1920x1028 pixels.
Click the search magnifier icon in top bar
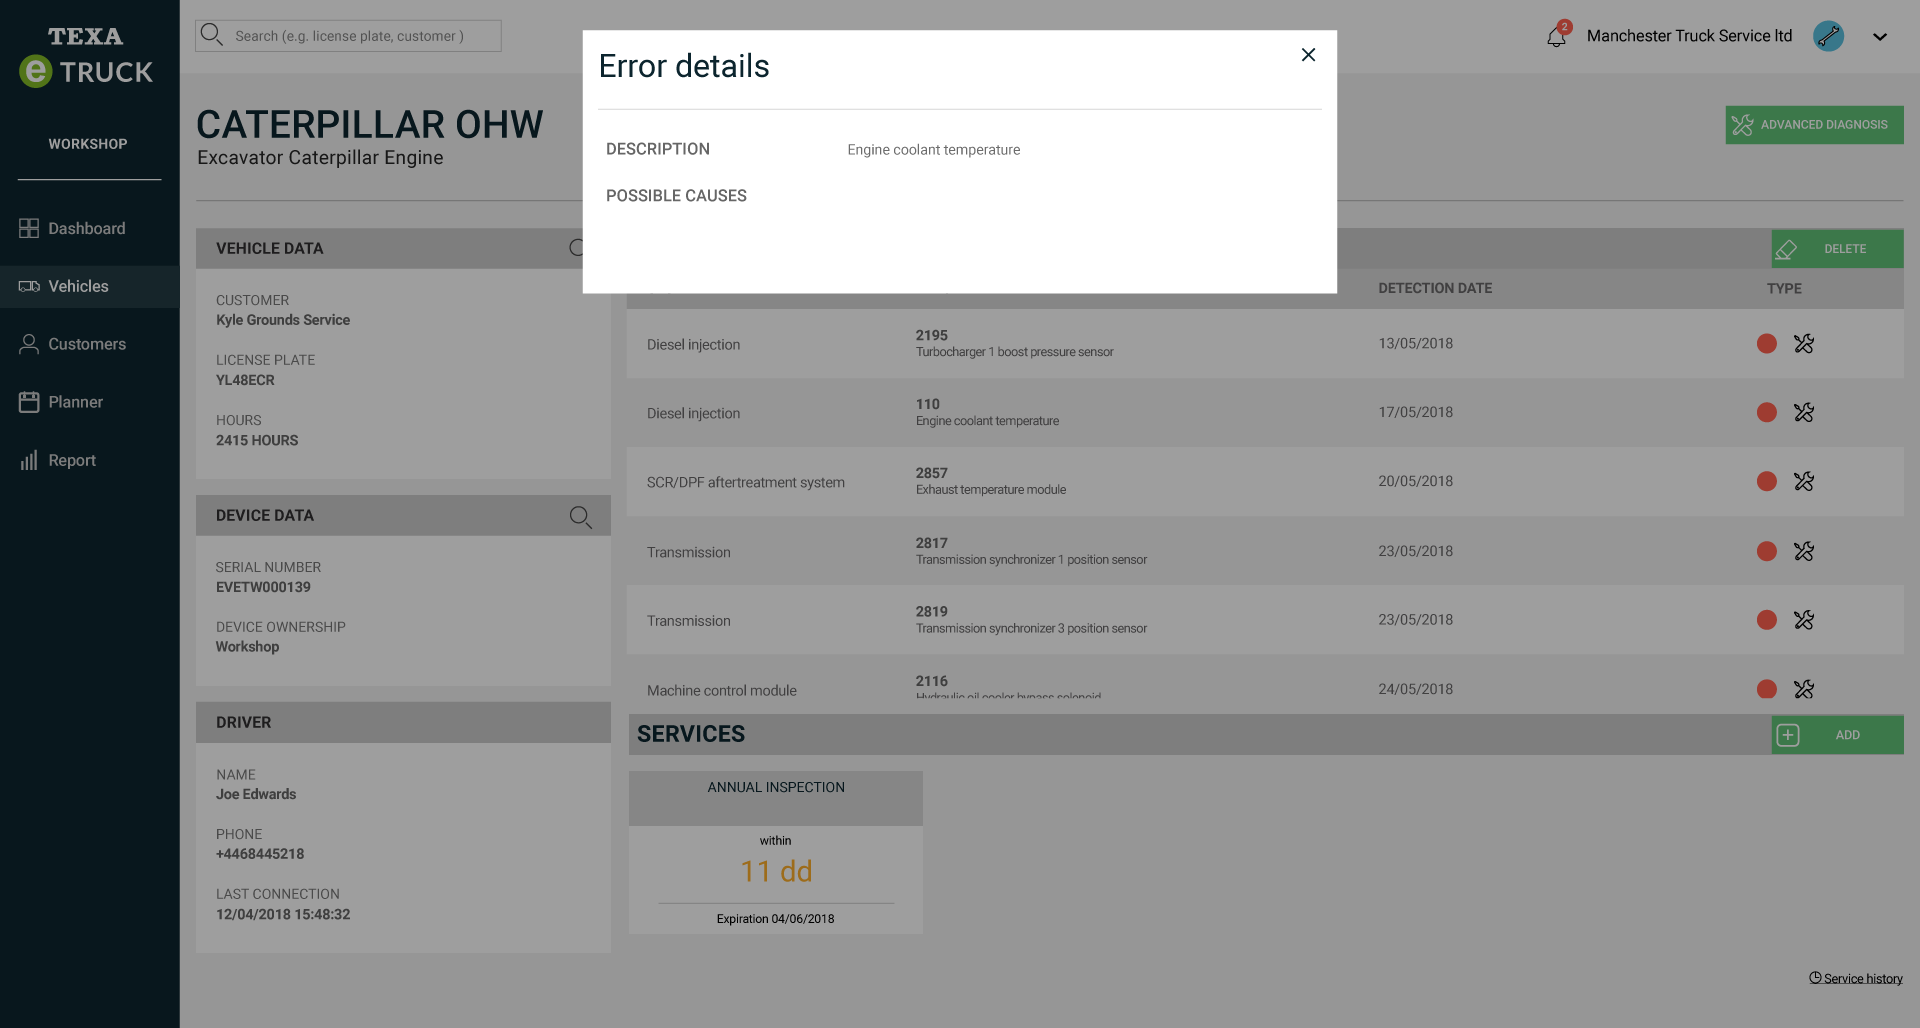tap(211, 35)
